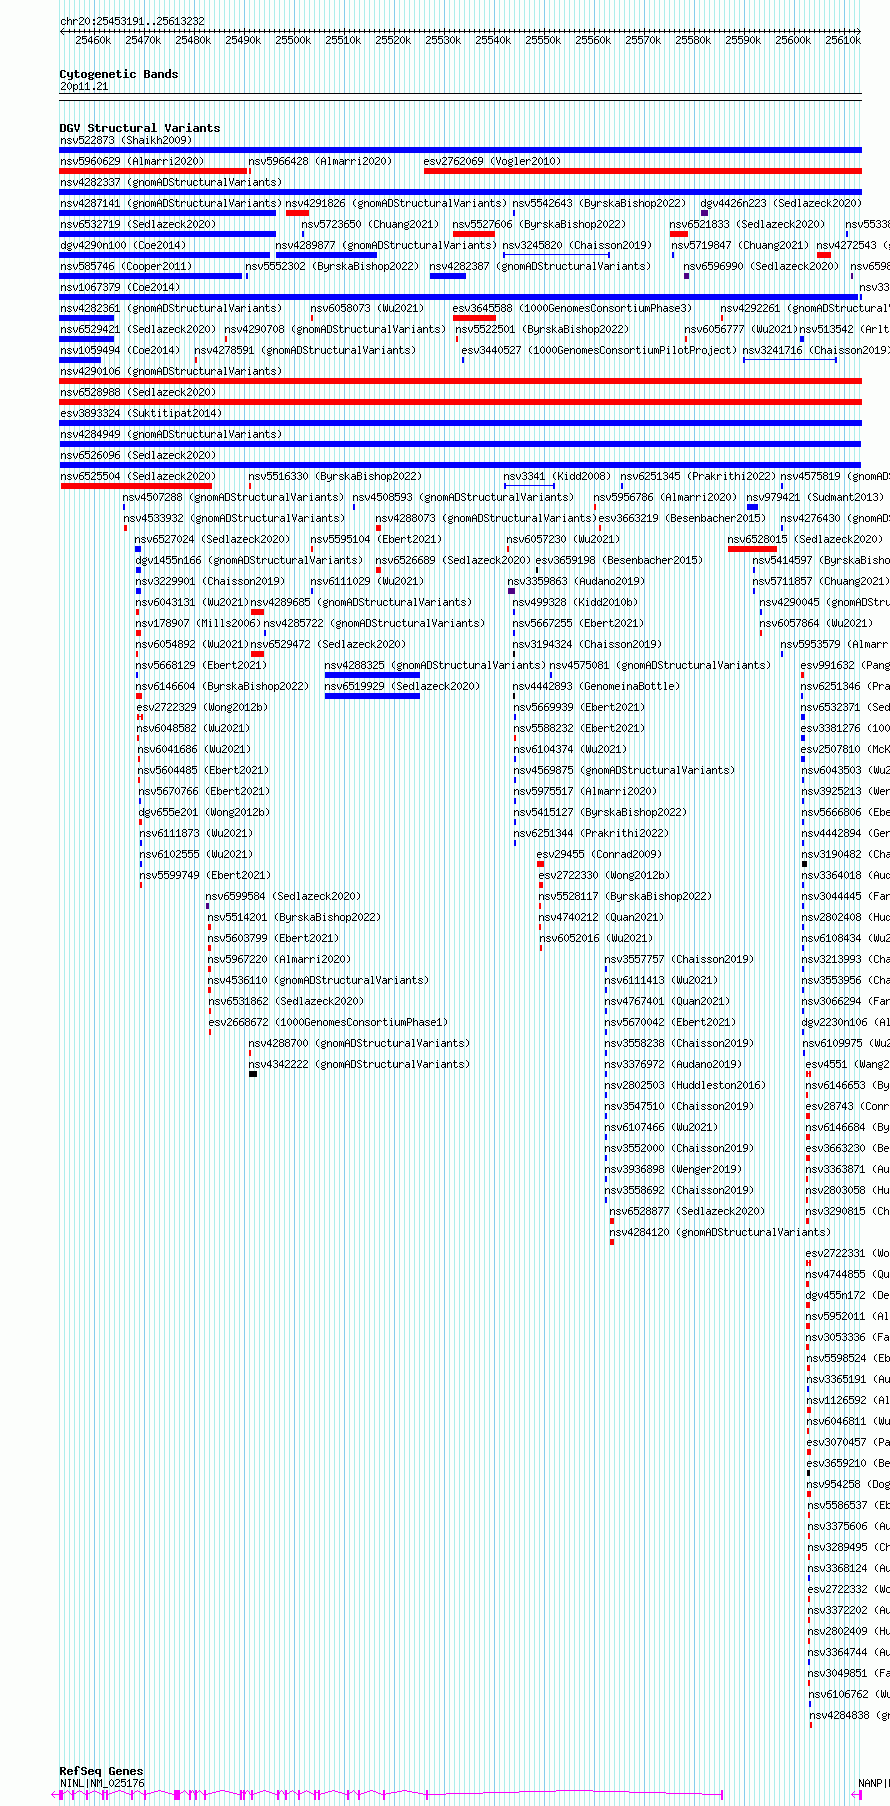Select nsv979421 (Sudmant2013) label
This screenshot has height=1806, width=890.
pos(816,497)
